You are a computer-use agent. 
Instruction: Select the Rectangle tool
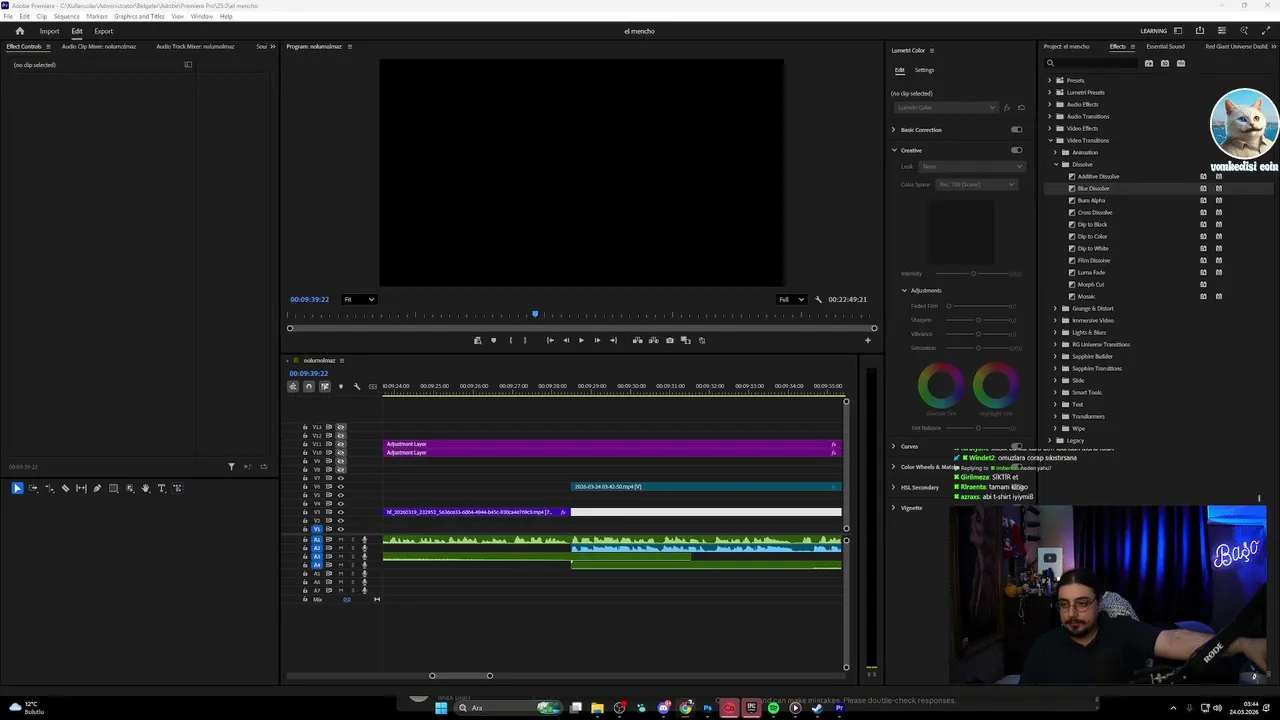click(113, 488)
